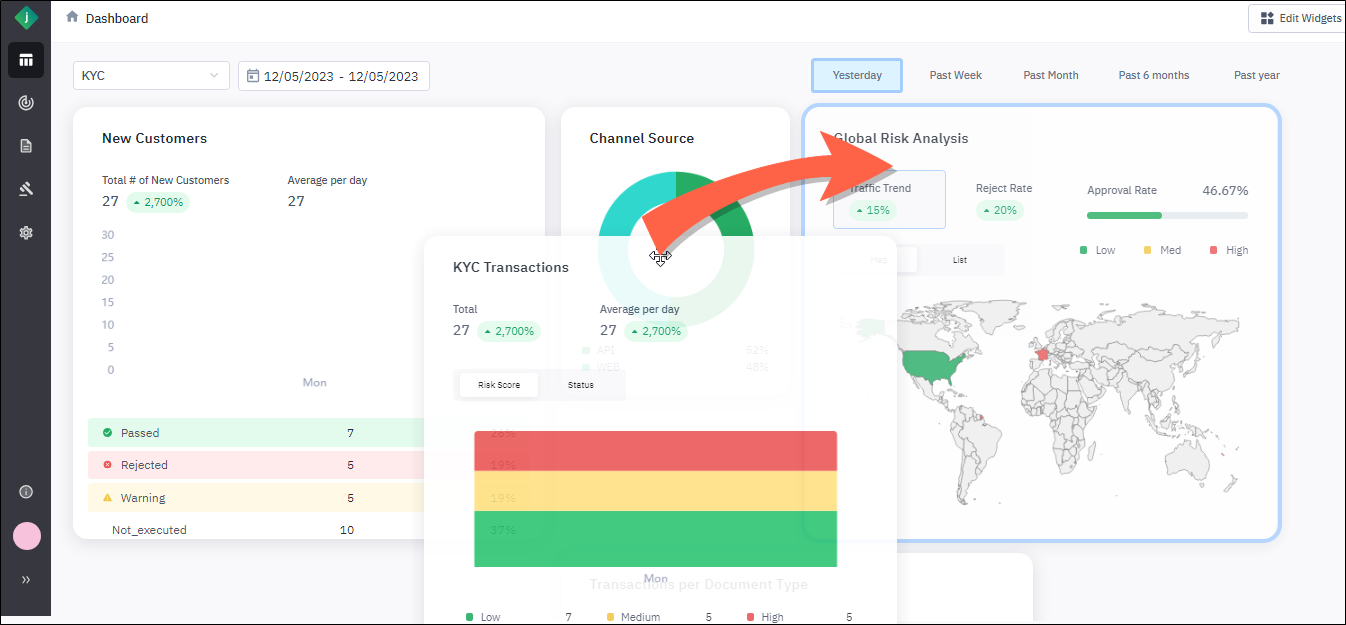Image resolution: width=1346 pixels, height=625 pixels.
Task: Switch Global Risk Analysis to List view
Action: coord(960,260)
